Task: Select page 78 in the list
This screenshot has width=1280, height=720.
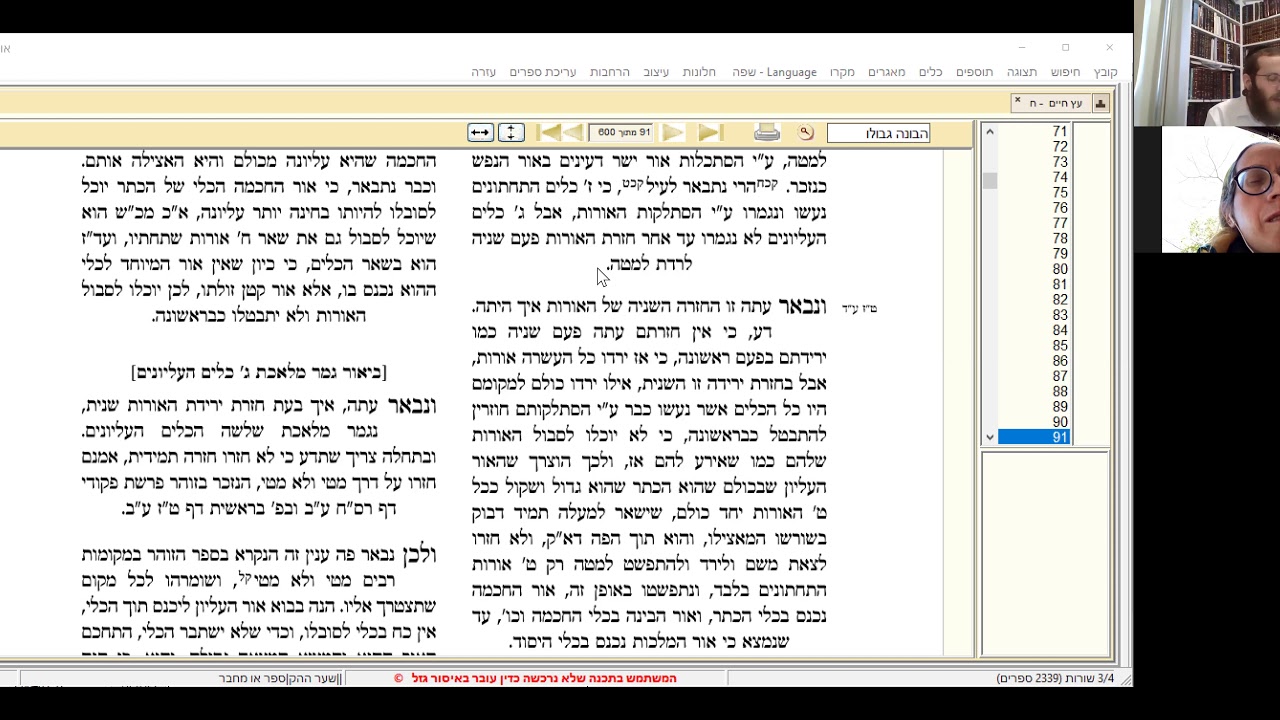Action: click(x=1034, y=238)
